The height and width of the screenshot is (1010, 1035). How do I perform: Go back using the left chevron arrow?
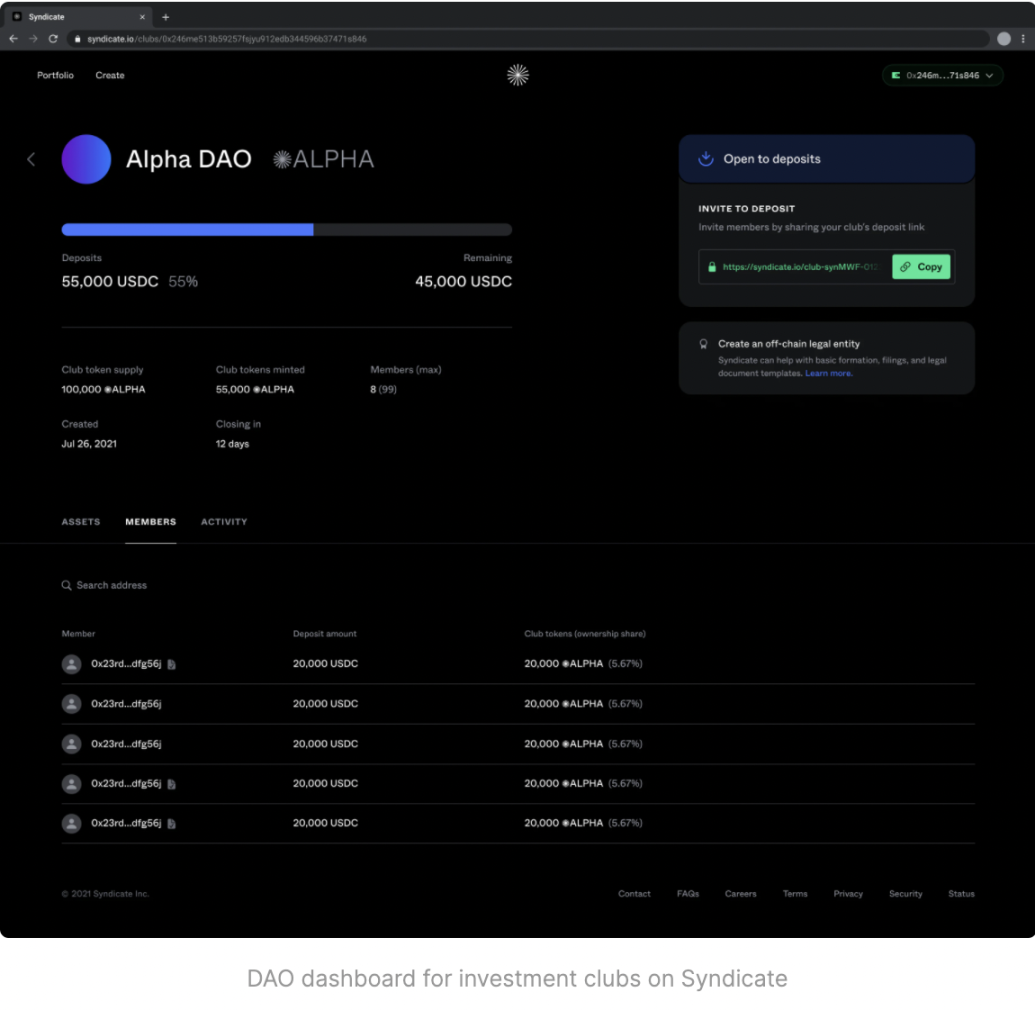(x=31, y=159)
